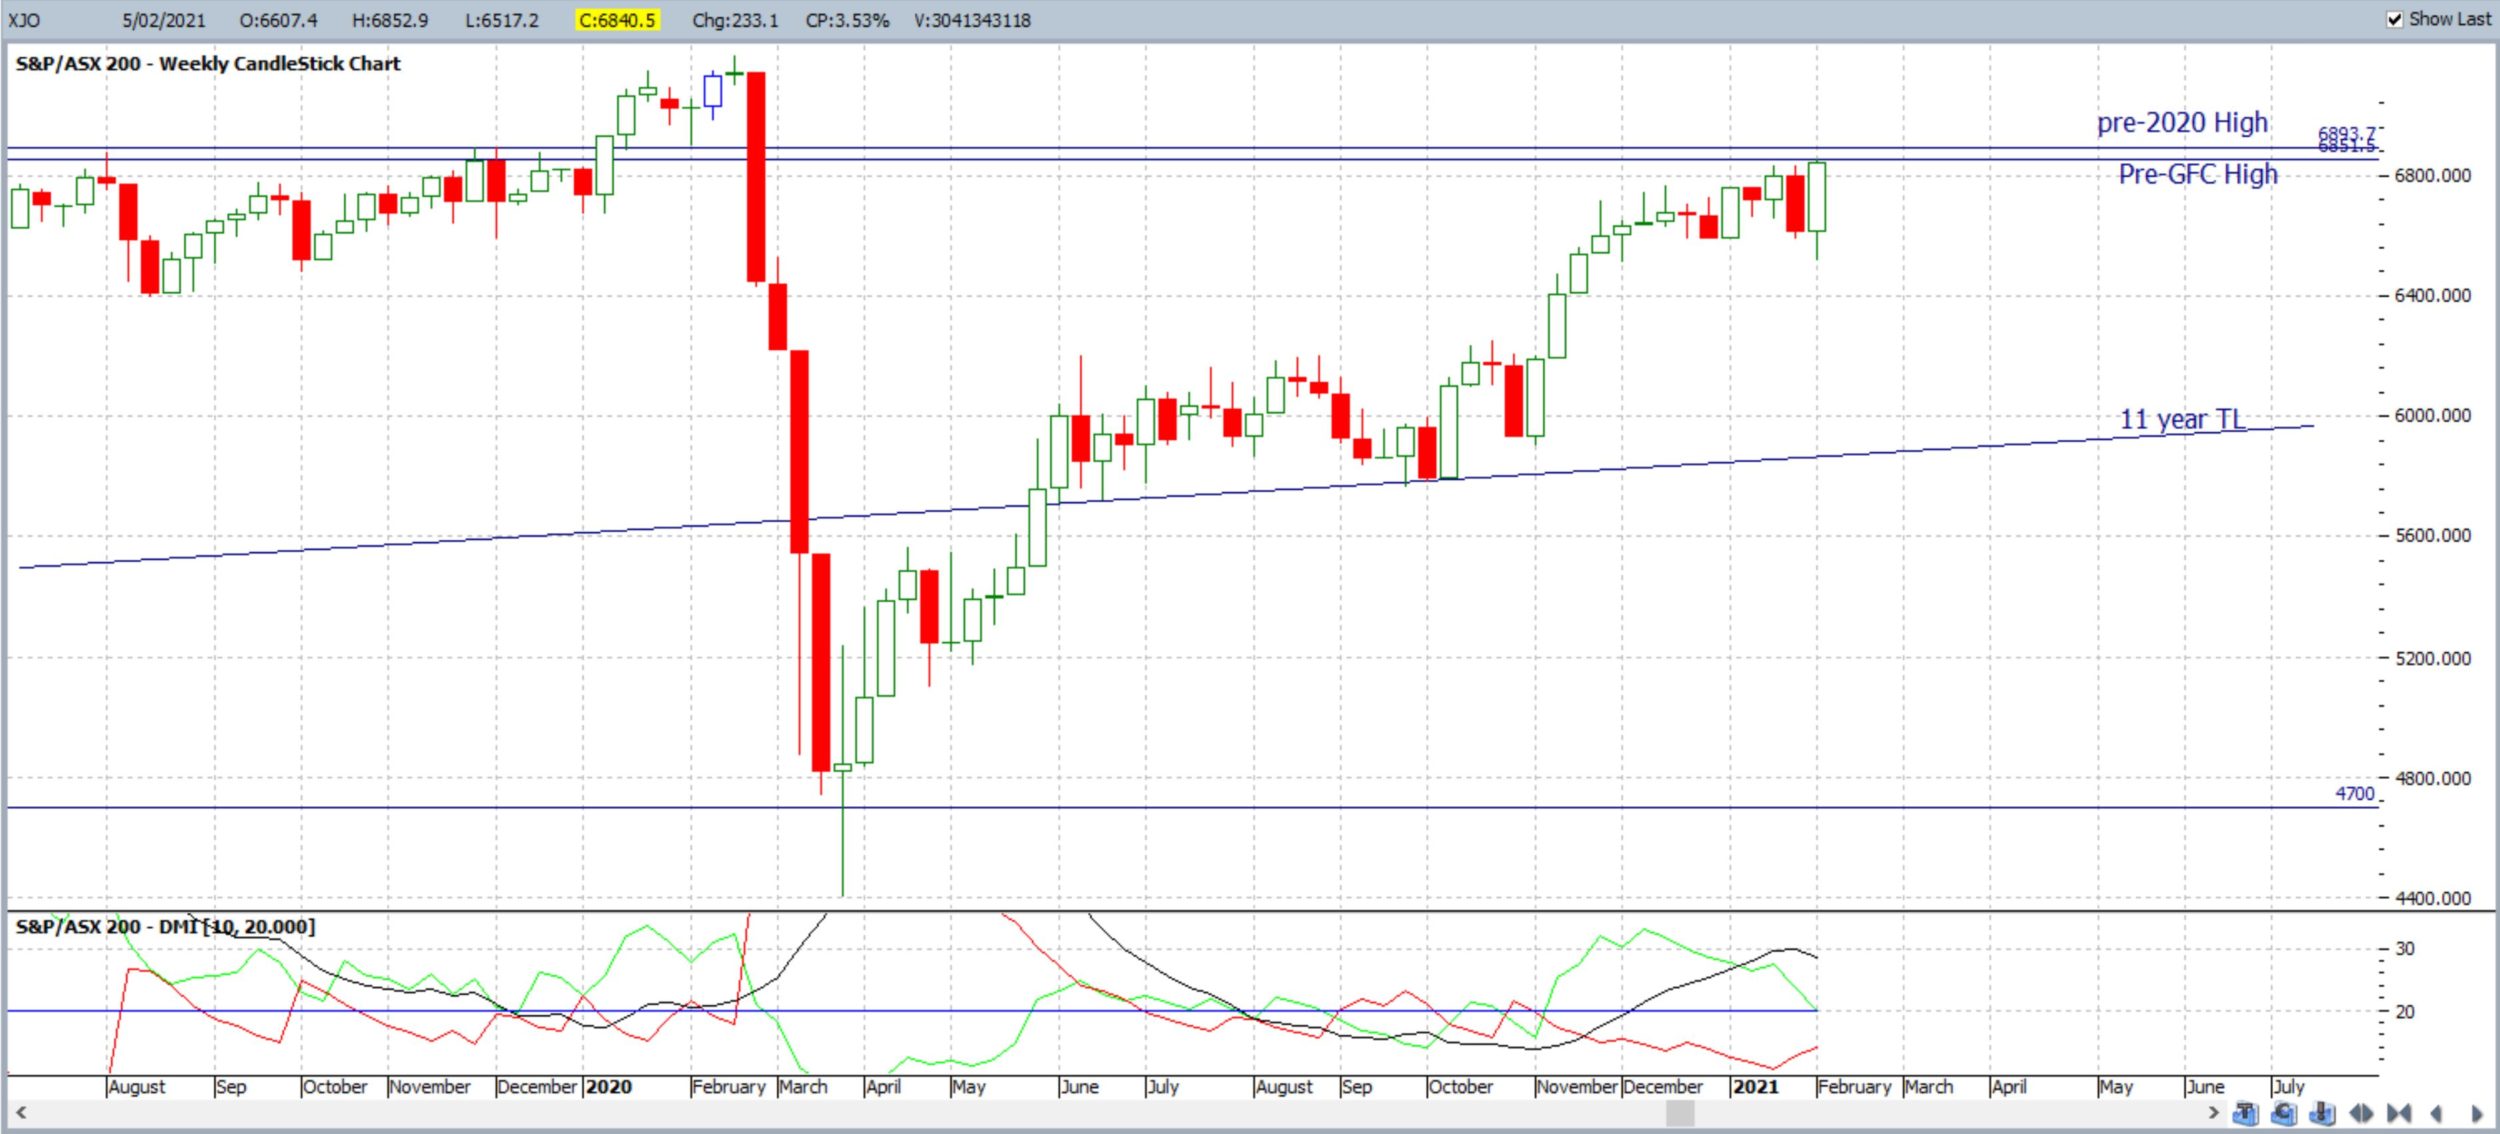Click the '11 year TL' trendline label
The image size is (2500, 1134).
click(2182, 419)
